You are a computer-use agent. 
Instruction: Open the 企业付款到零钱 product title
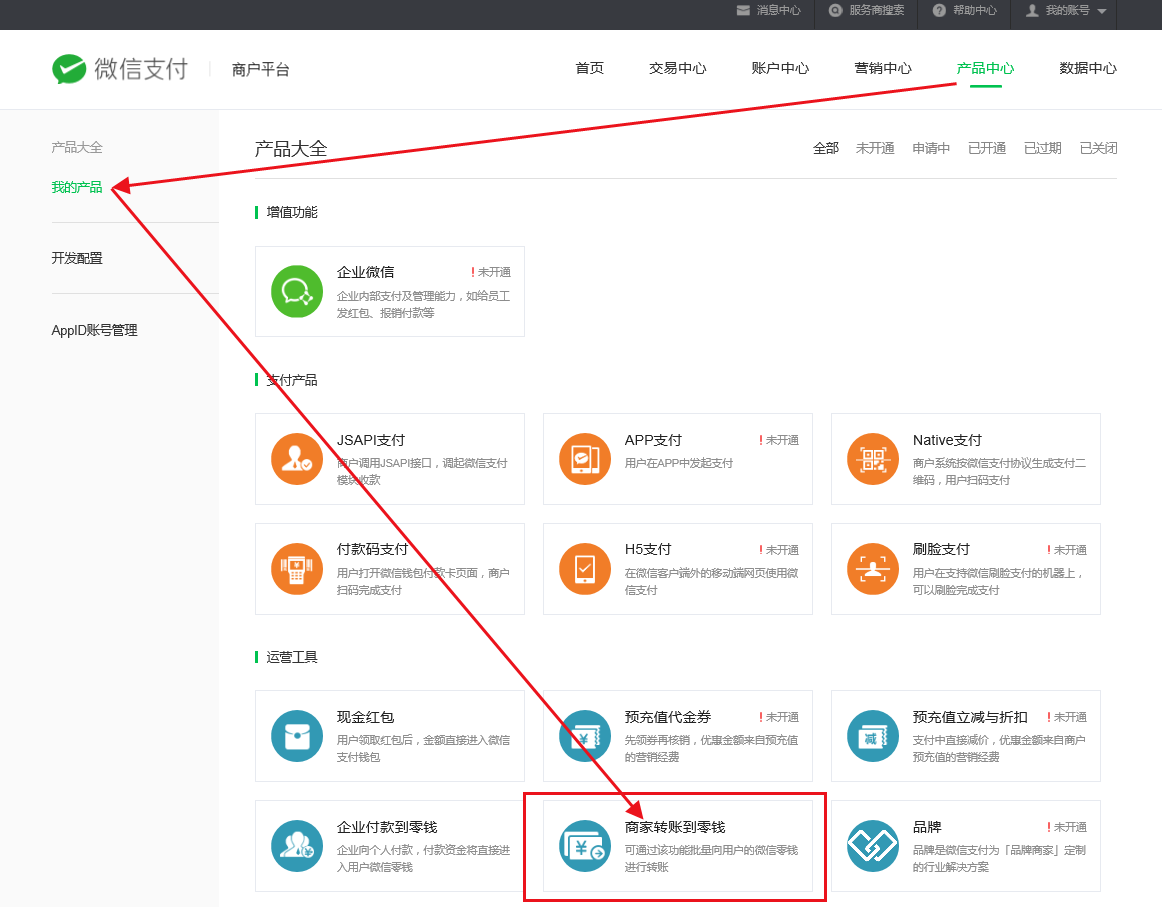387,827
